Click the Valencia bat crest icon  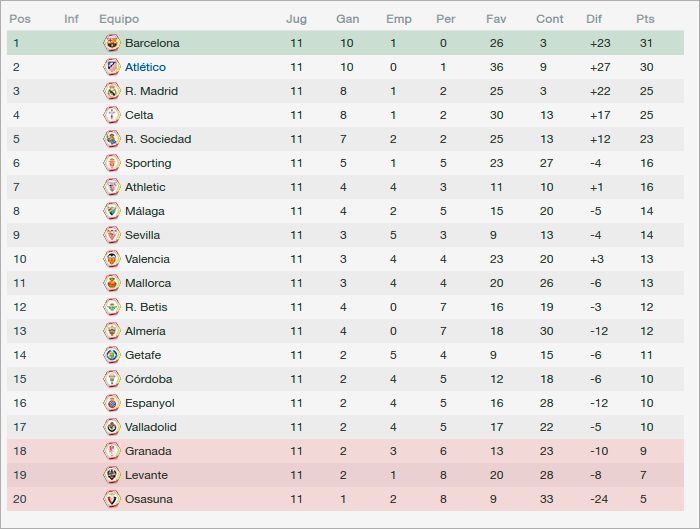tap(112, 259)
